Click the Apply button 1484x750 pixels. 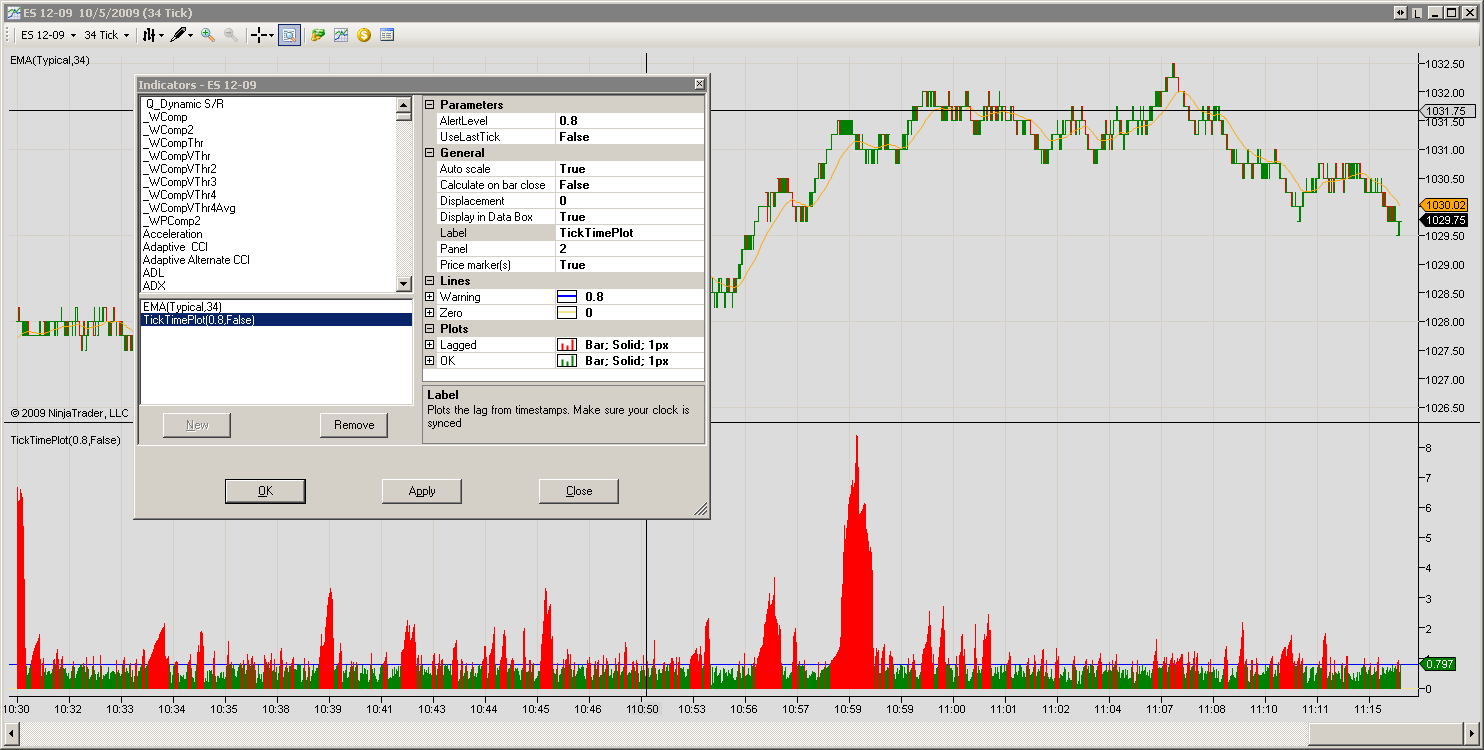tap(422, 491)
